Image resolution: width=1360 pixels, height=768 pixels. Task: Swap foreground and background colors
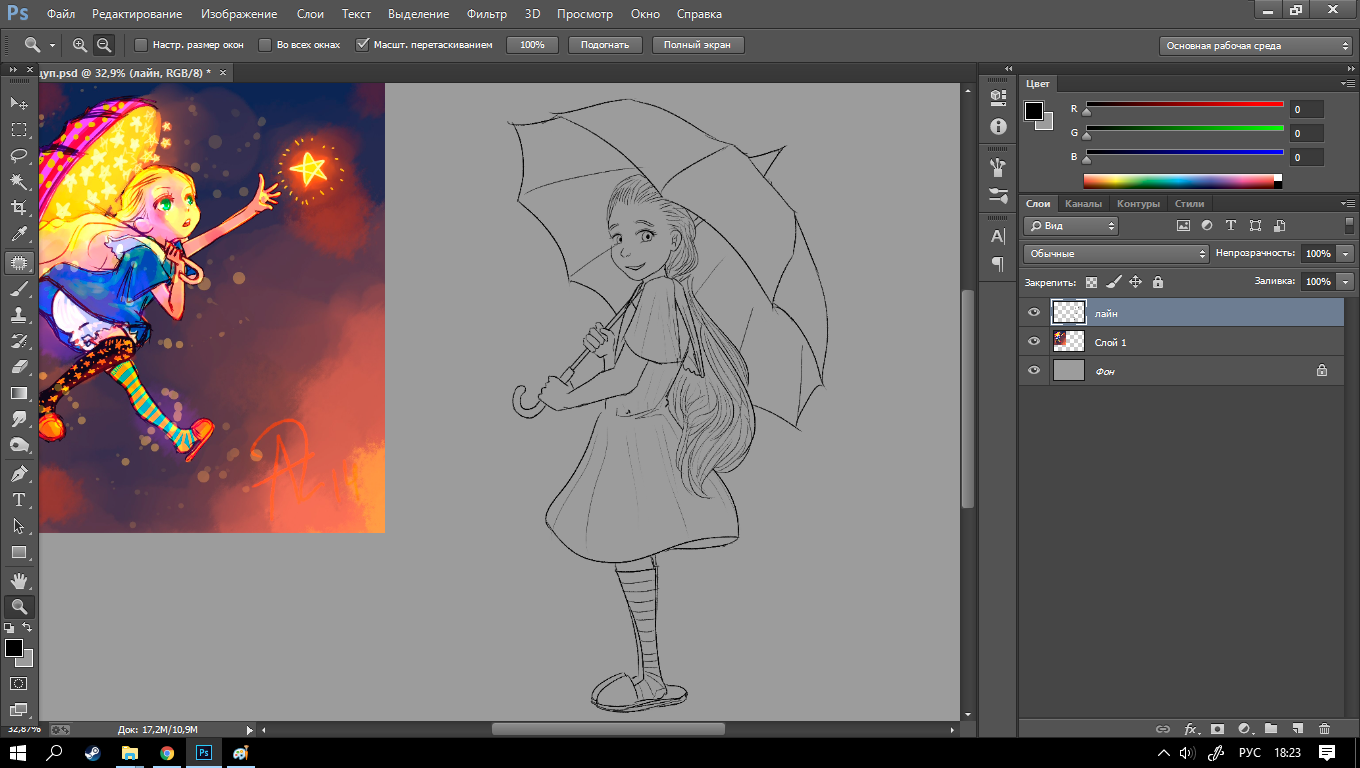(28, 628)
